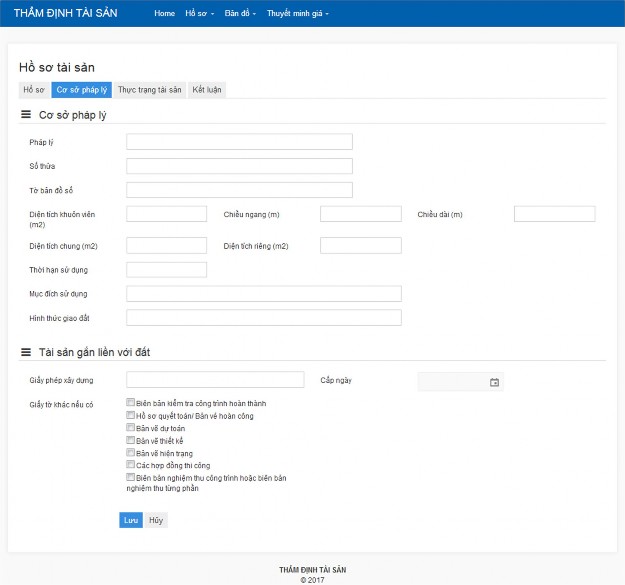This screenshot has height=585, width=625.
Task: Switch to the Thực trạng tài sản tab
Action: click(x=150, y=90)
